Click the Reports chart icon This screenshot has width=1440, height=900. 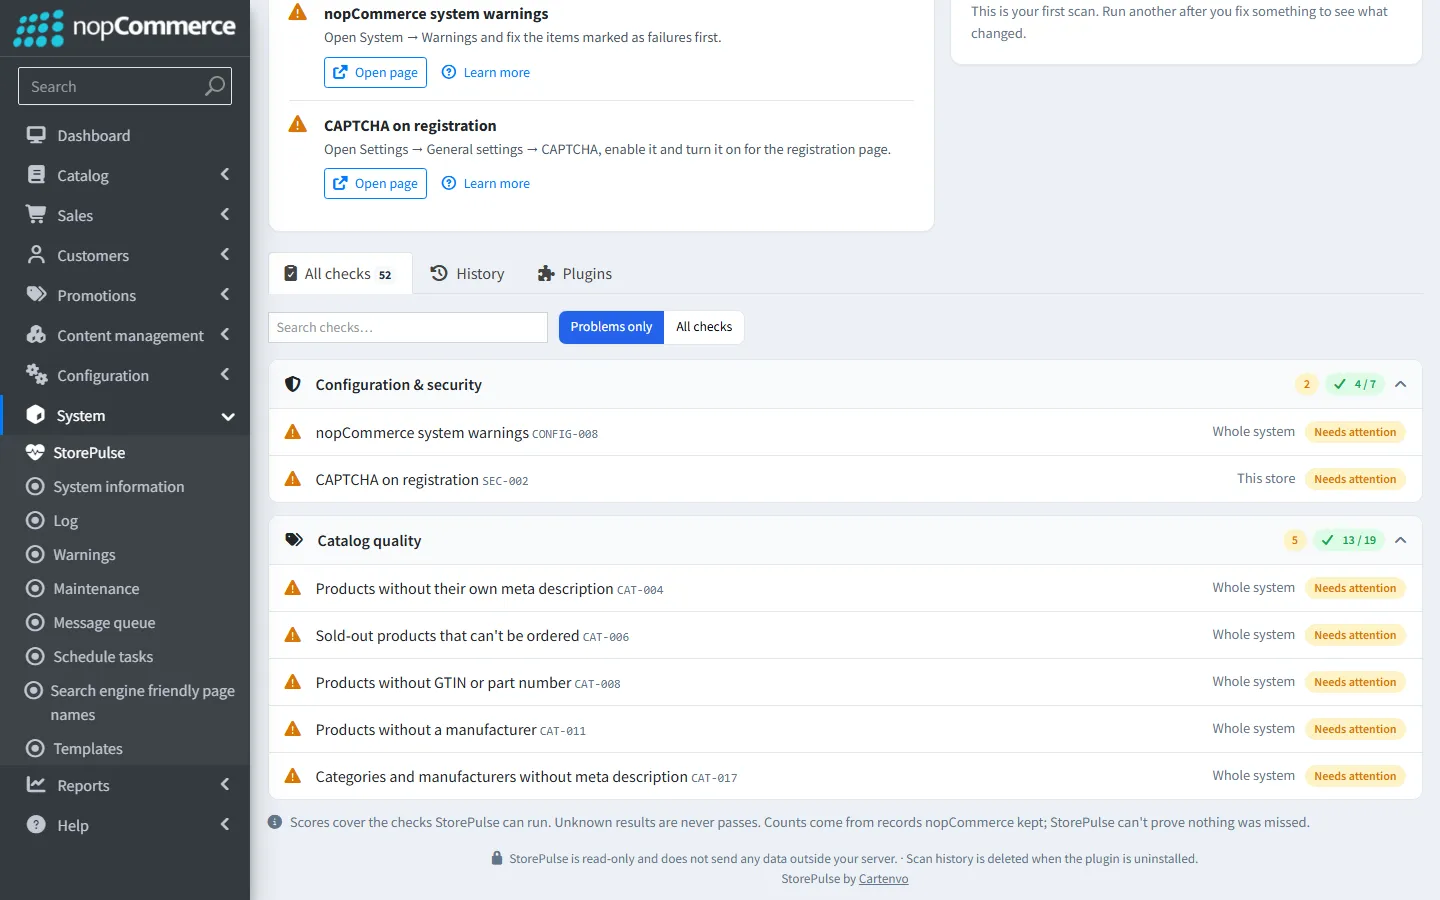36,785
